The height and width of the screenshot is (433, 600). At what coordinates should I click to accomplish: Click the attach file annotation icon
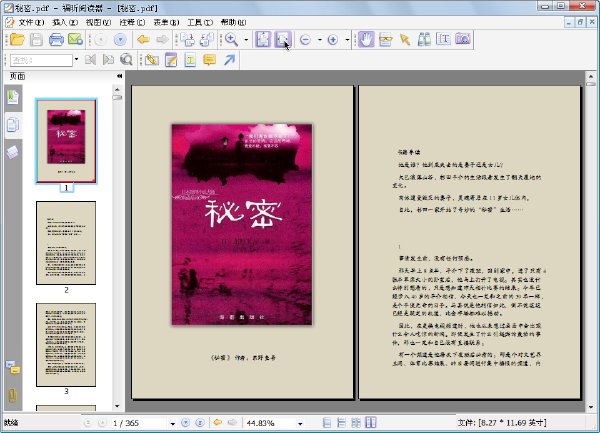coord(152,60)
